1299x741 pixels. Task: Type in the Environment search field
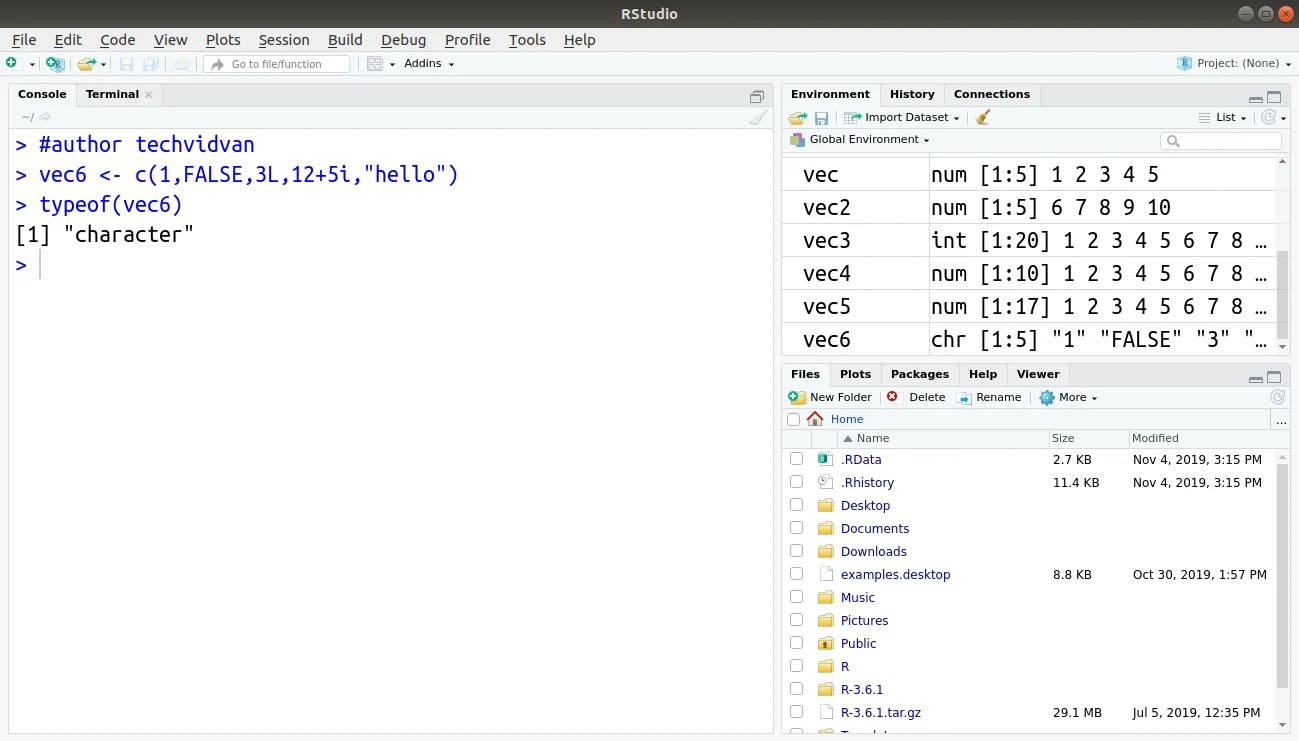(1220, 140)
